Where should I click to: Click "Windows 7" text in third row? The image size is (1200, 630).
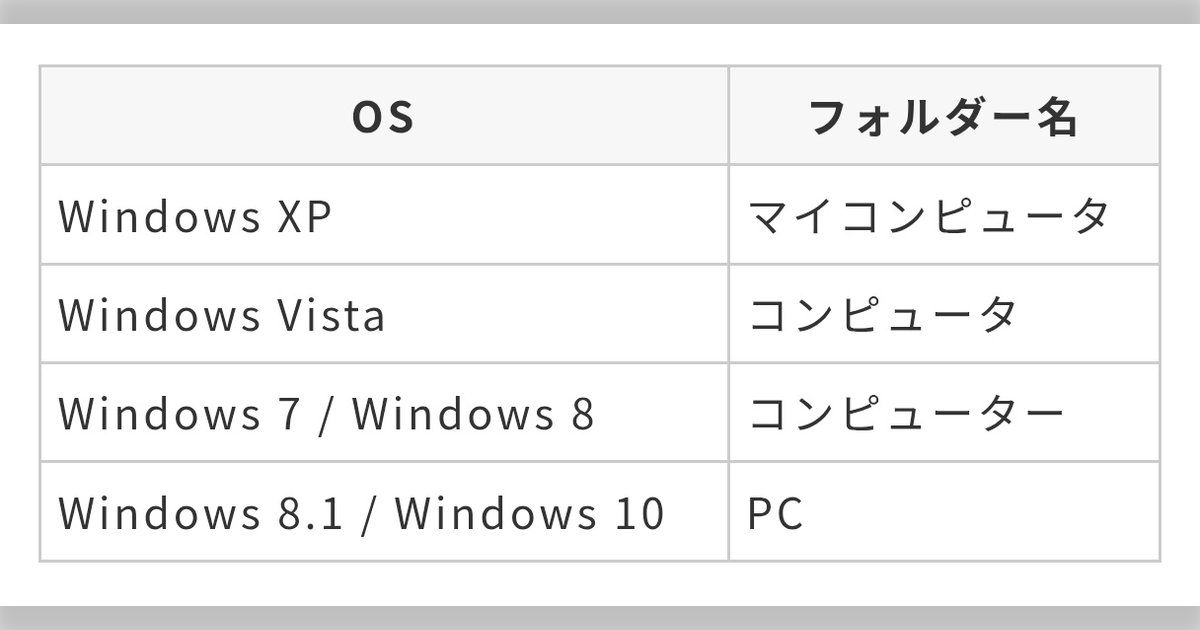[x=179, y=414]
